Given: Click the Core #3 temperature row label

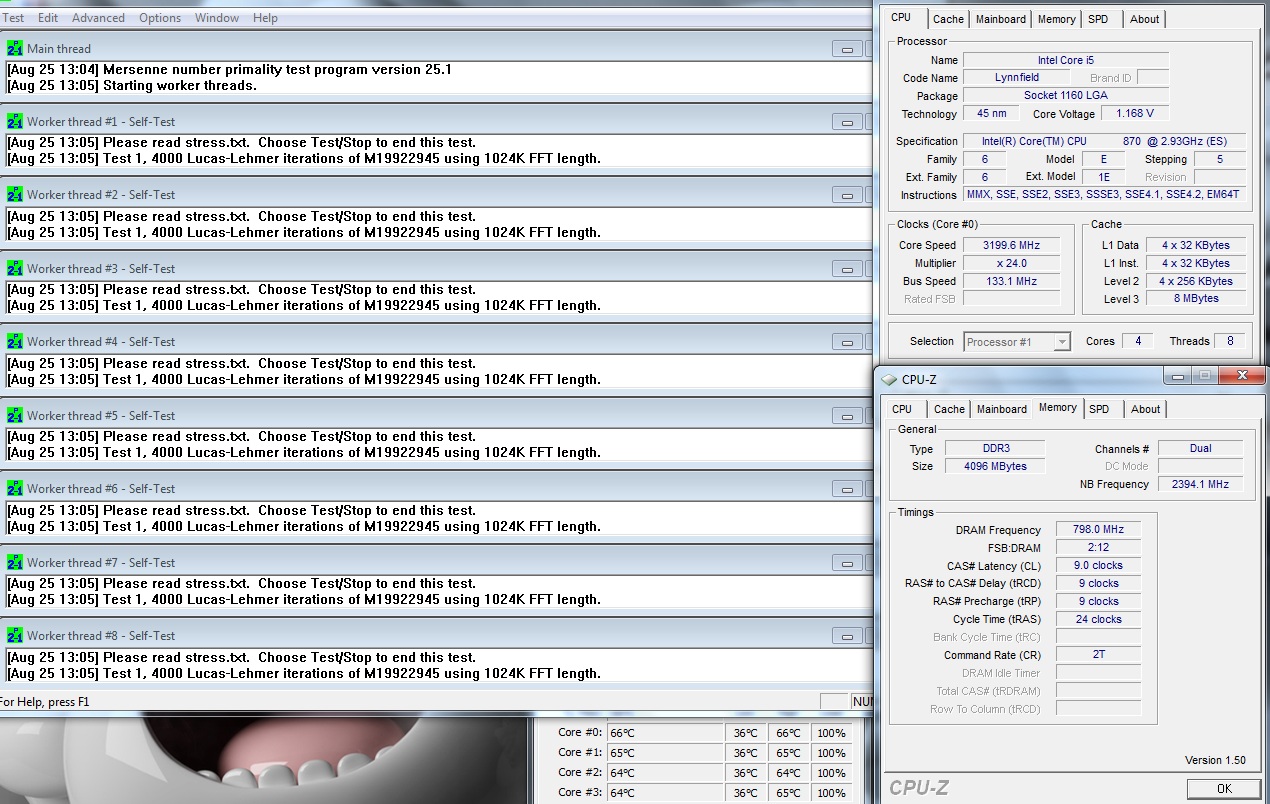Looking at the screenshot, I should pos(580,793).
